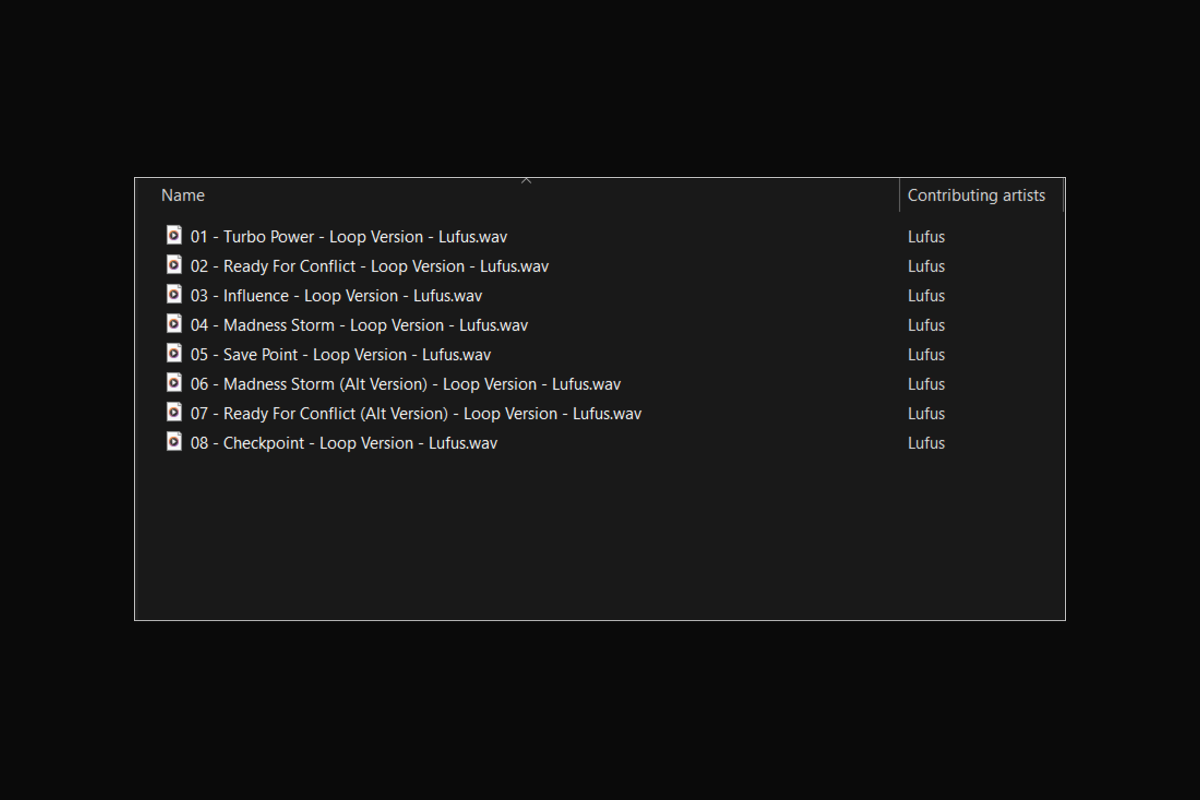Sort by the Contributing artists column
Screen dimensions: 1200x800
(976, 196)
